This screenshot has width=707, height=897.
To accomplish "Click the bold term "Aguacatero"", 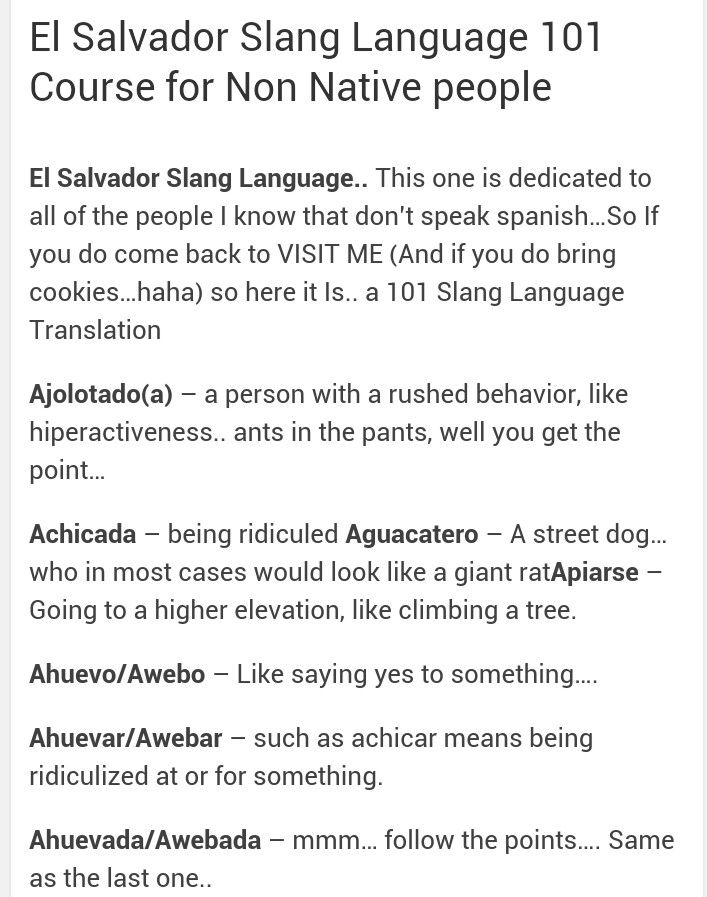I will [412, 534].
